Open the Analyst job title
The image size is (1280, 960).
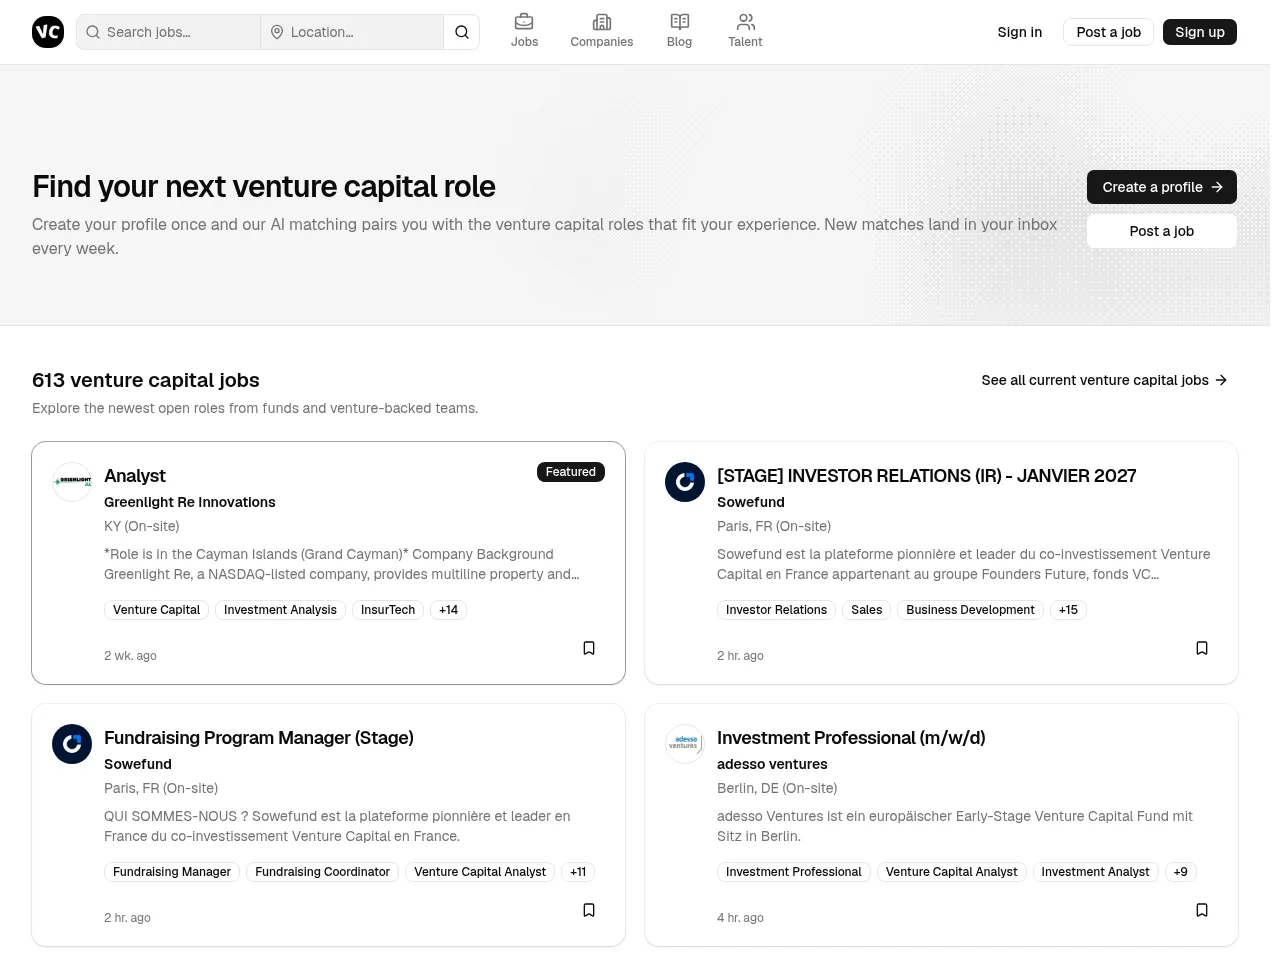[135, 476]
